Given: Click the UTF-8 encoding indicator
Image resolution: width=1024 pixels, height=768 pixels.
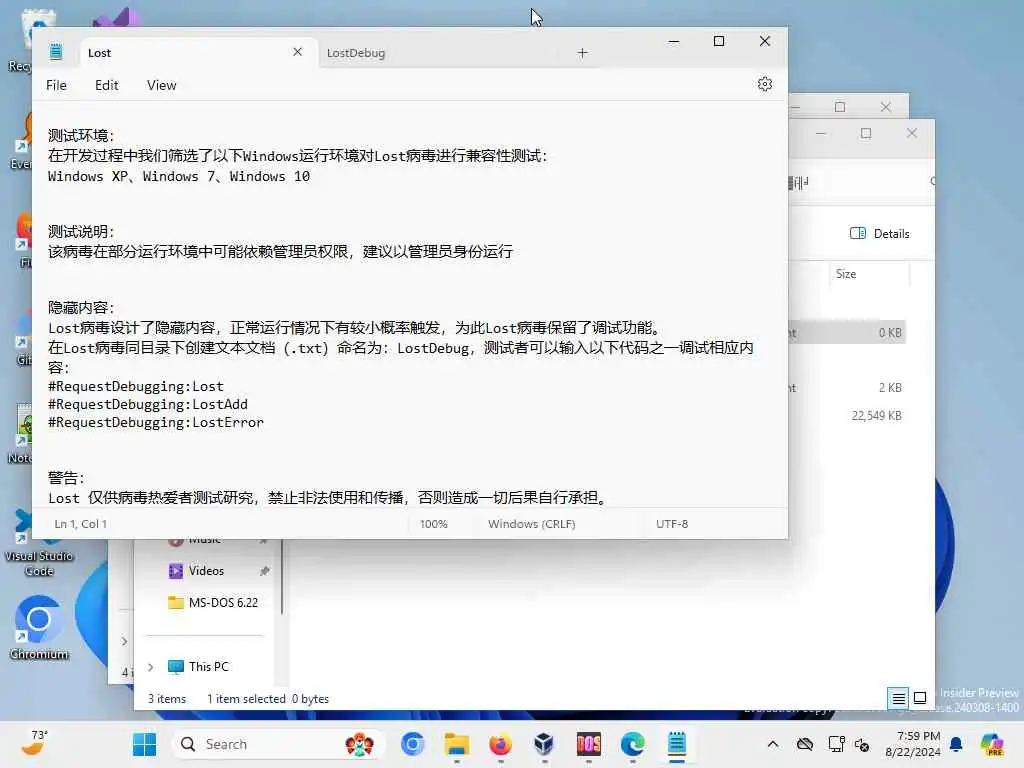Looking at the screenshot, I should pyautogui.click(x=672, y=524).
